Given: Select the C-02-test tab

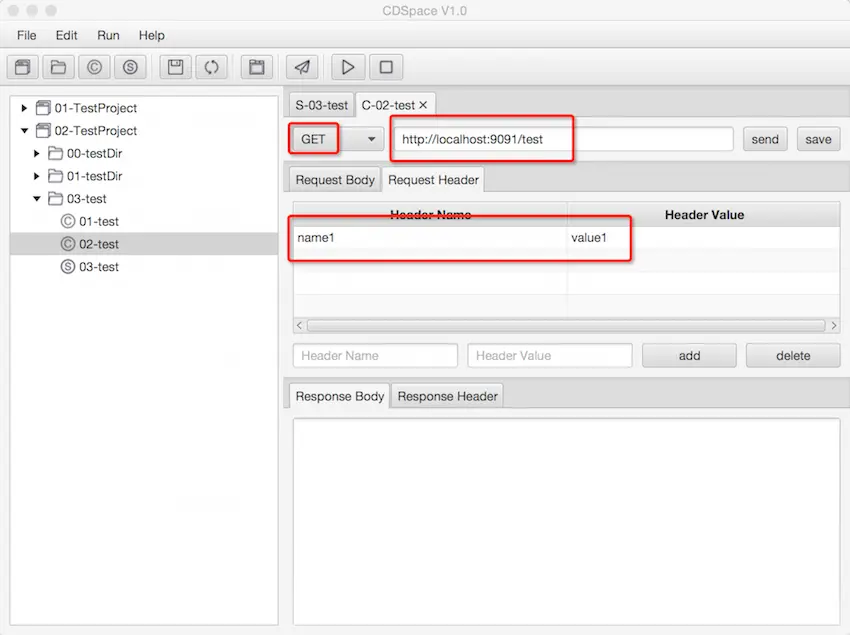Looking at the screenshot, I should click(388, 105).
